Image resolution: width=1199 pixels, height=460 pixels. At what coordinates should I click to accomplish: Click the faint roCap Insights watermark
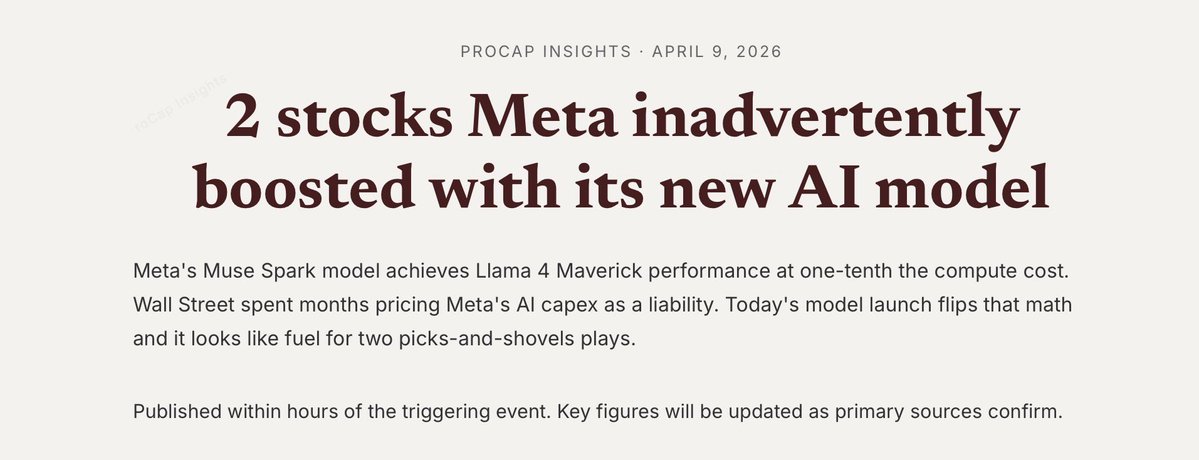[180, 104]
